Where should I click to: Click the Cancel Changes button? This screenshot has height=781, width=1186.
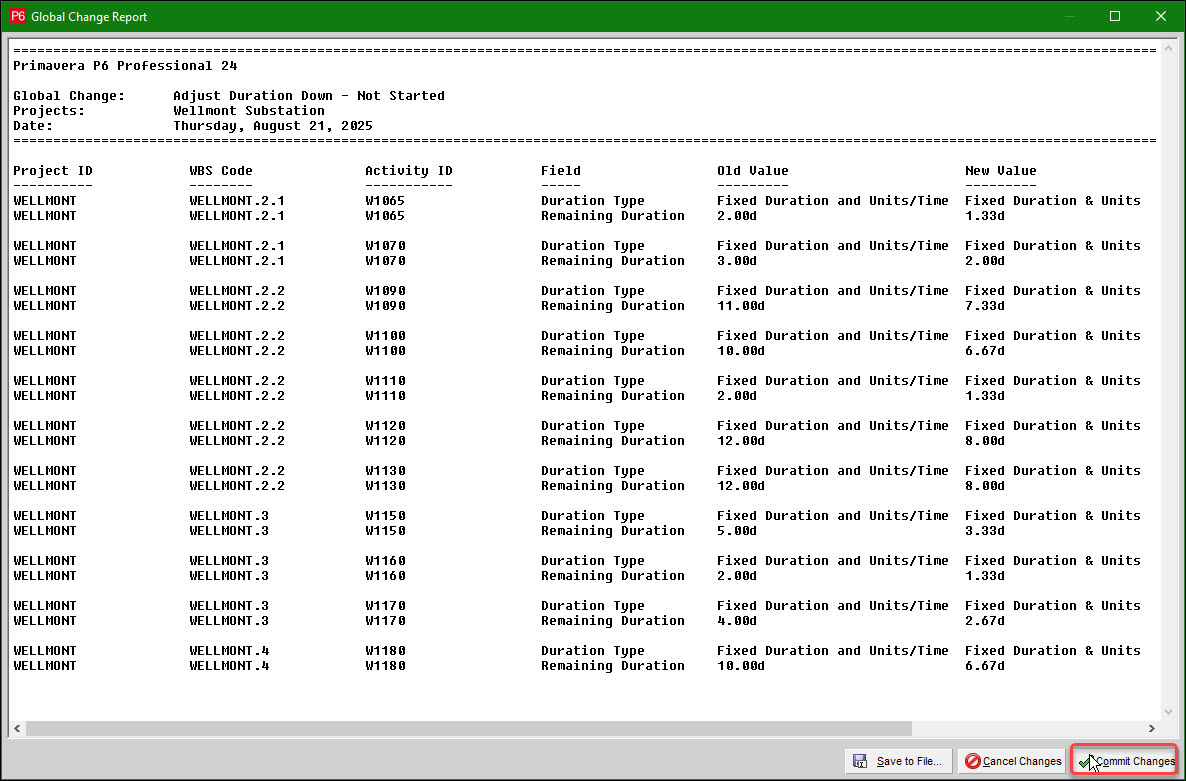point(1012,761)
